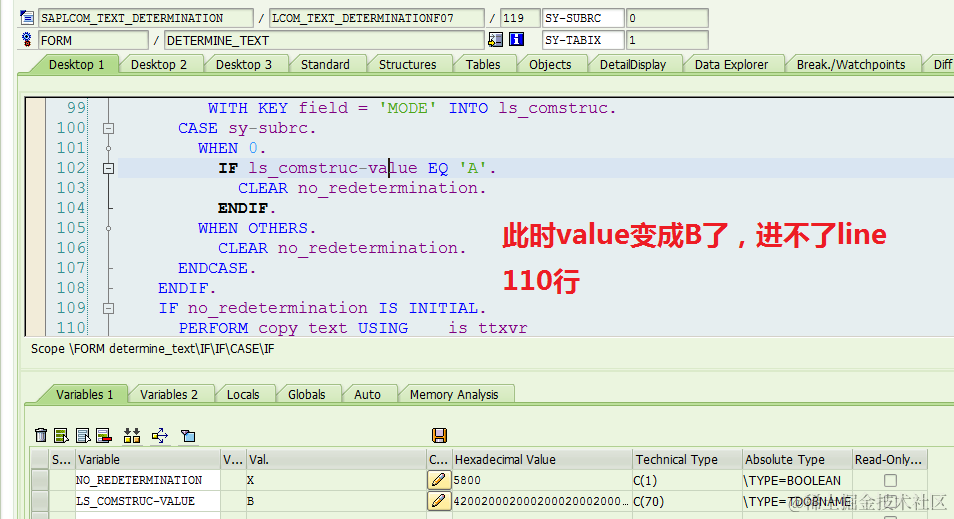The height and width of the screenshot is (519, 954).
Task: Select the Variables 1 tab
Action: [x=84, y=394]
